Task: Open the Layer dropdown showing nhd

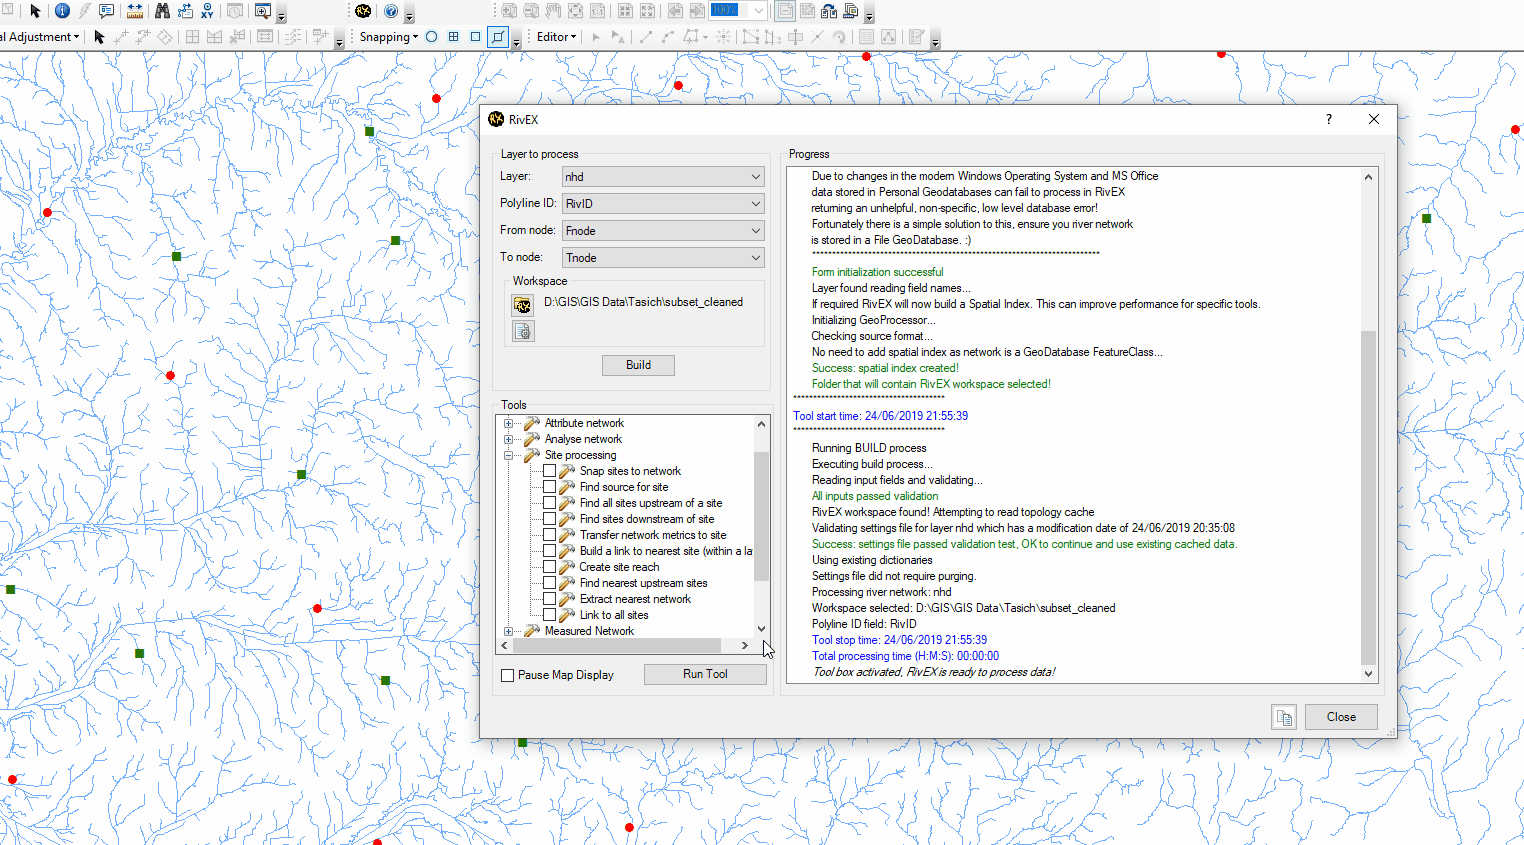Action: [x=663, y=177]
